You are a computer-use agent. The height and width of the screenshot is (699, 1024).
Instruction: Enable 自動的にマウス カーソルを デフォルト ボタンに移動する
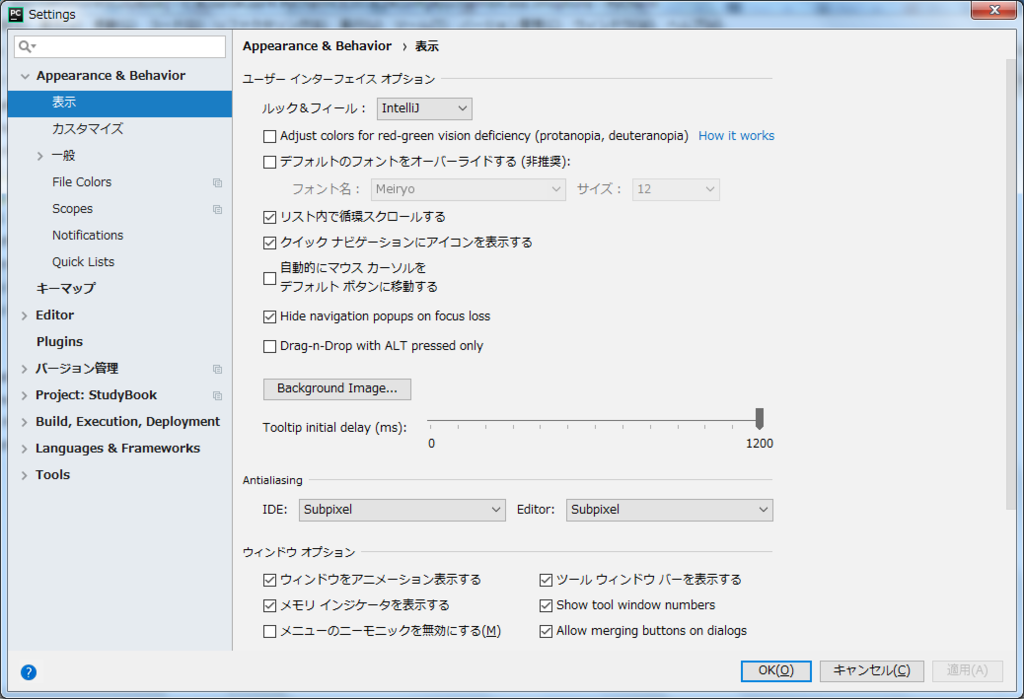[x=269, y=278]
